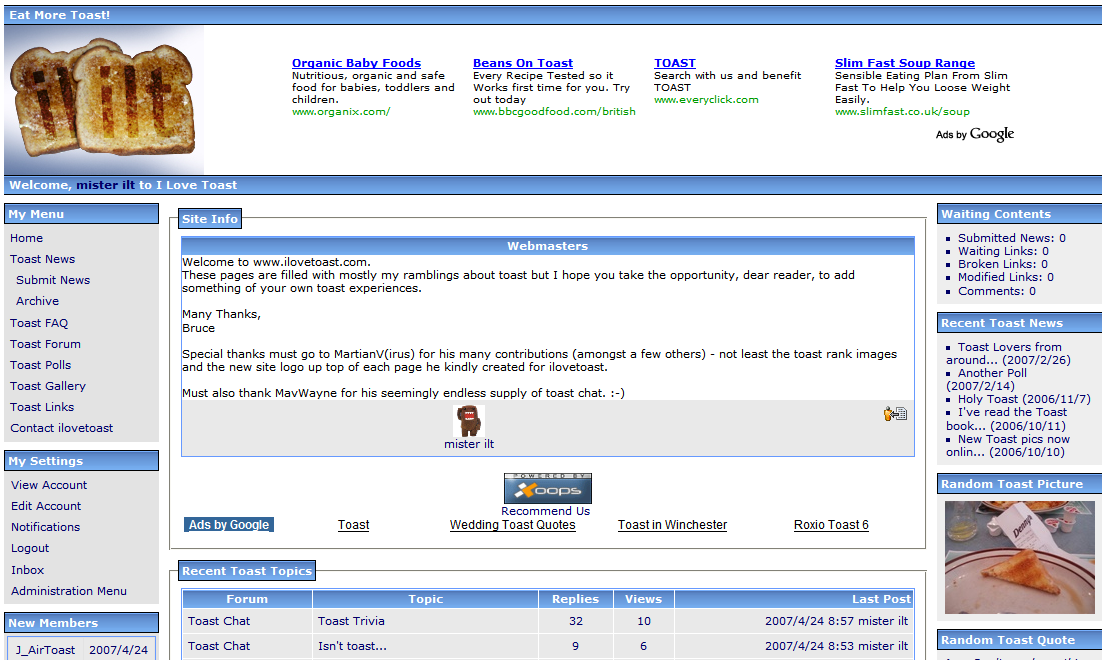Open Submitted News waiting item
Viewport: 1102px width, 660px height.
tap(1011, 238)
